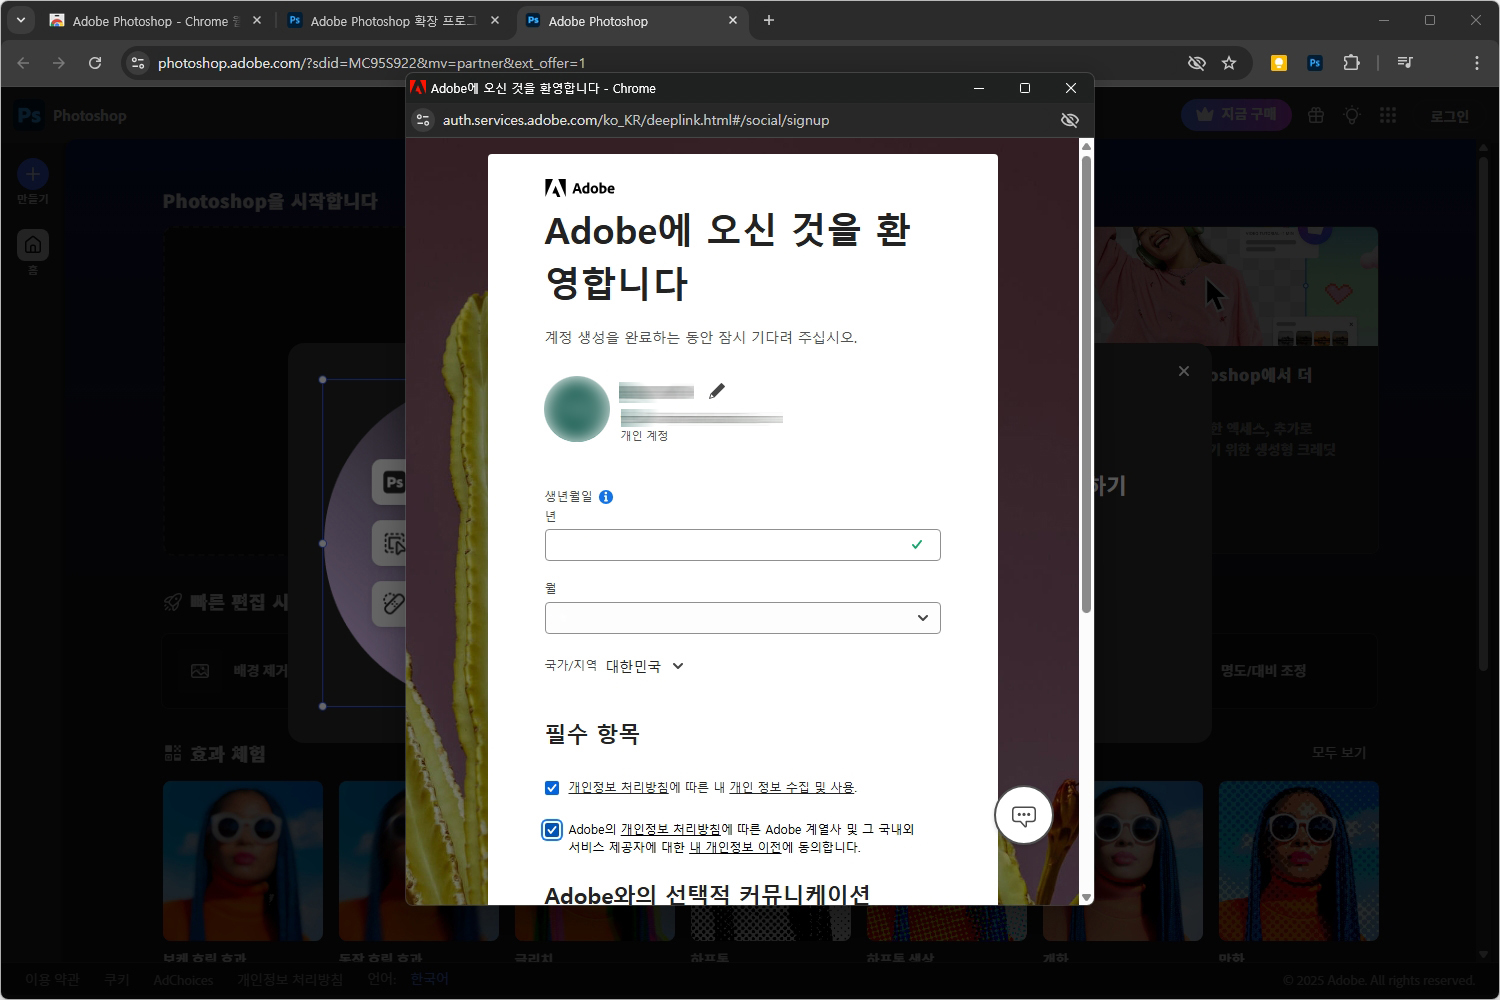The height and width of the screenshot is (1000, 1500).
Task: Go forward in main browser window
Action: (x=59, y=63)
